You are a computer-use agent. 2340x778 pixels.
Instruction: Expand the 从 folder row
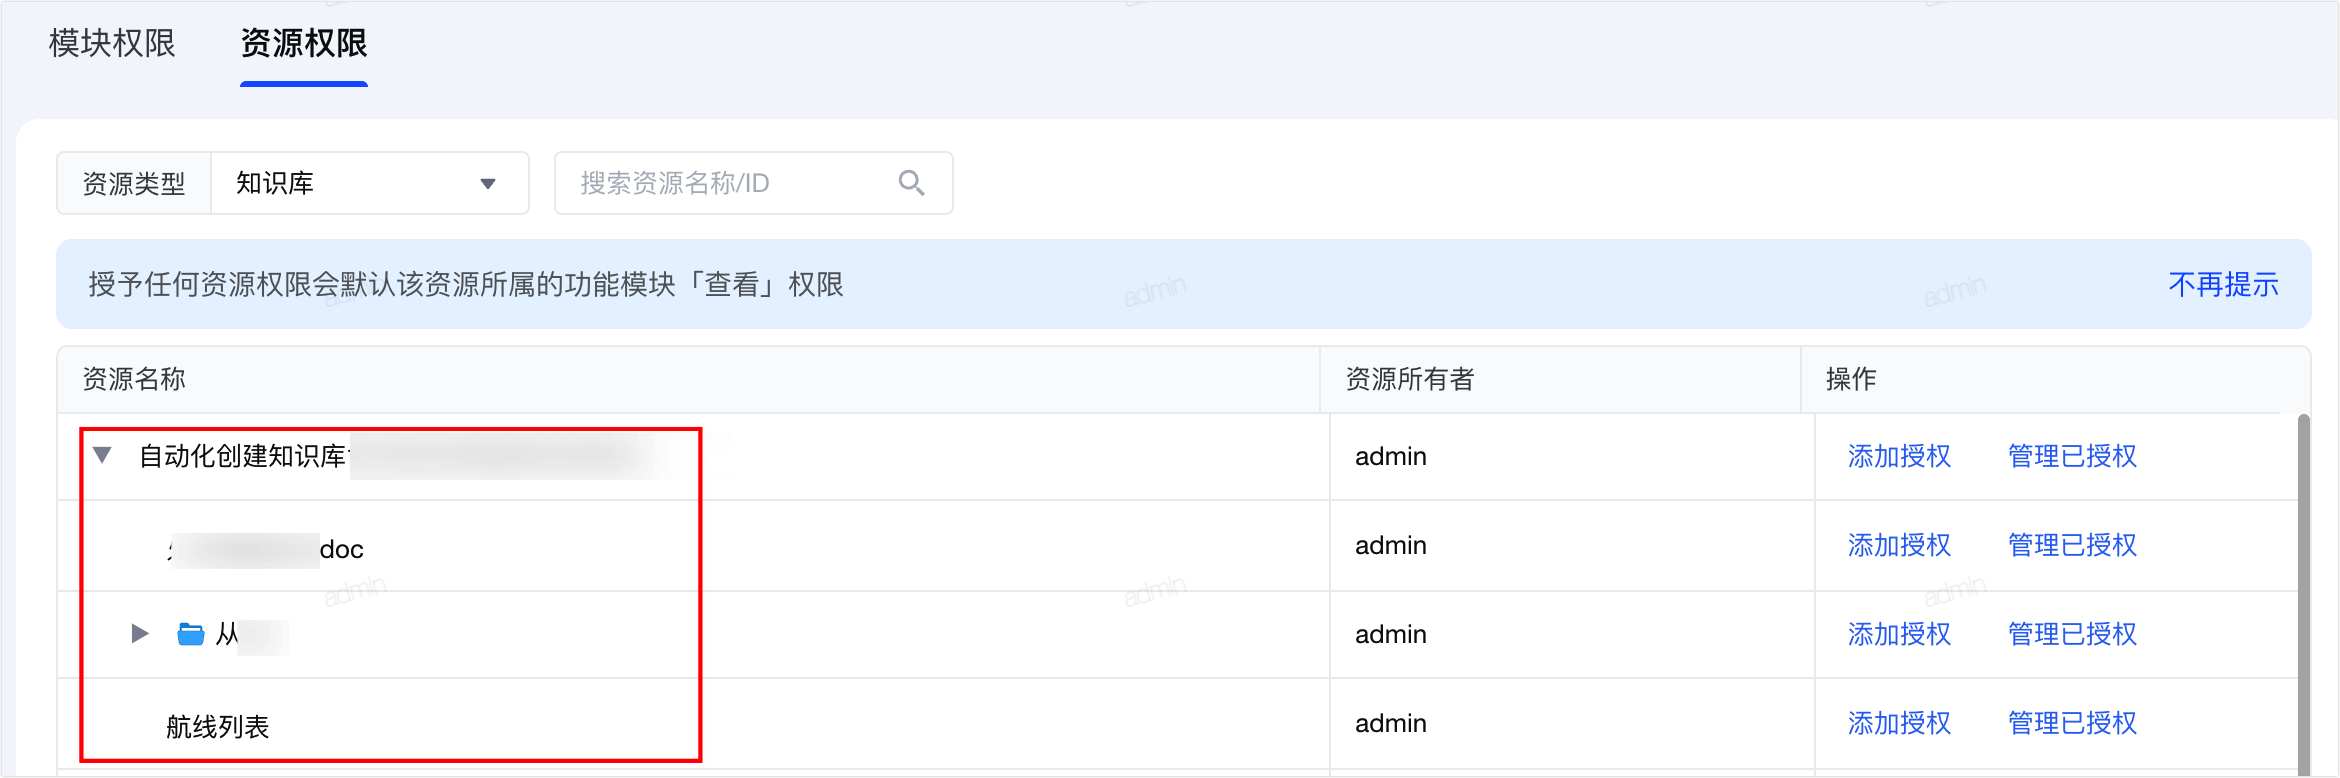click(140, 633)
